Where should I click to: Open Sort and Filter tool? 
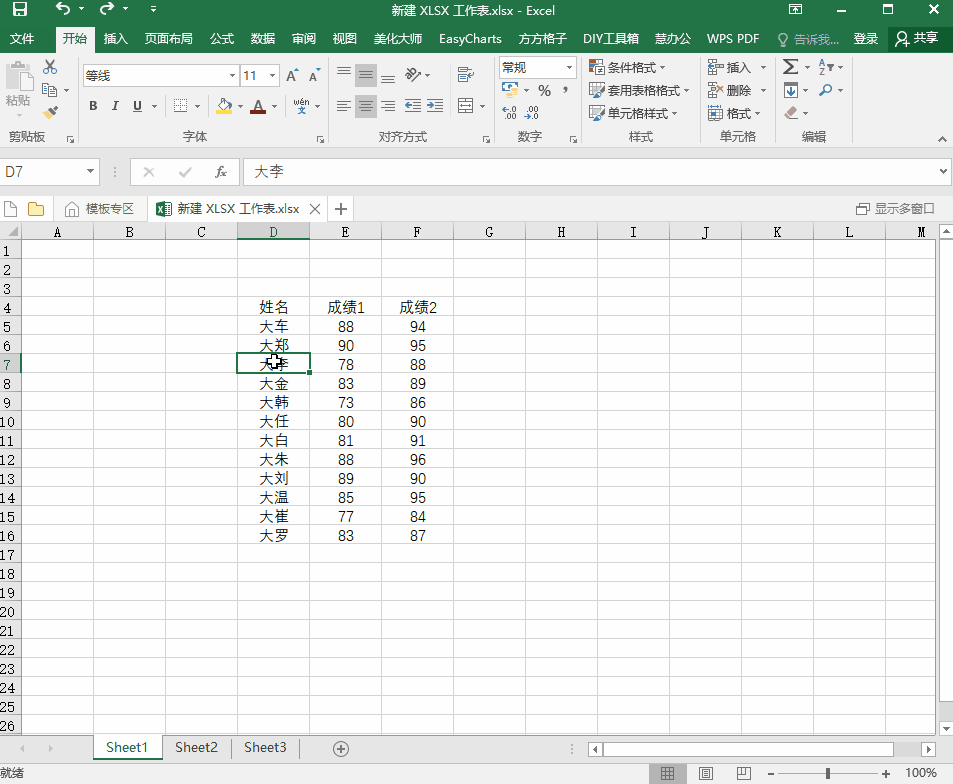(826, 66)
